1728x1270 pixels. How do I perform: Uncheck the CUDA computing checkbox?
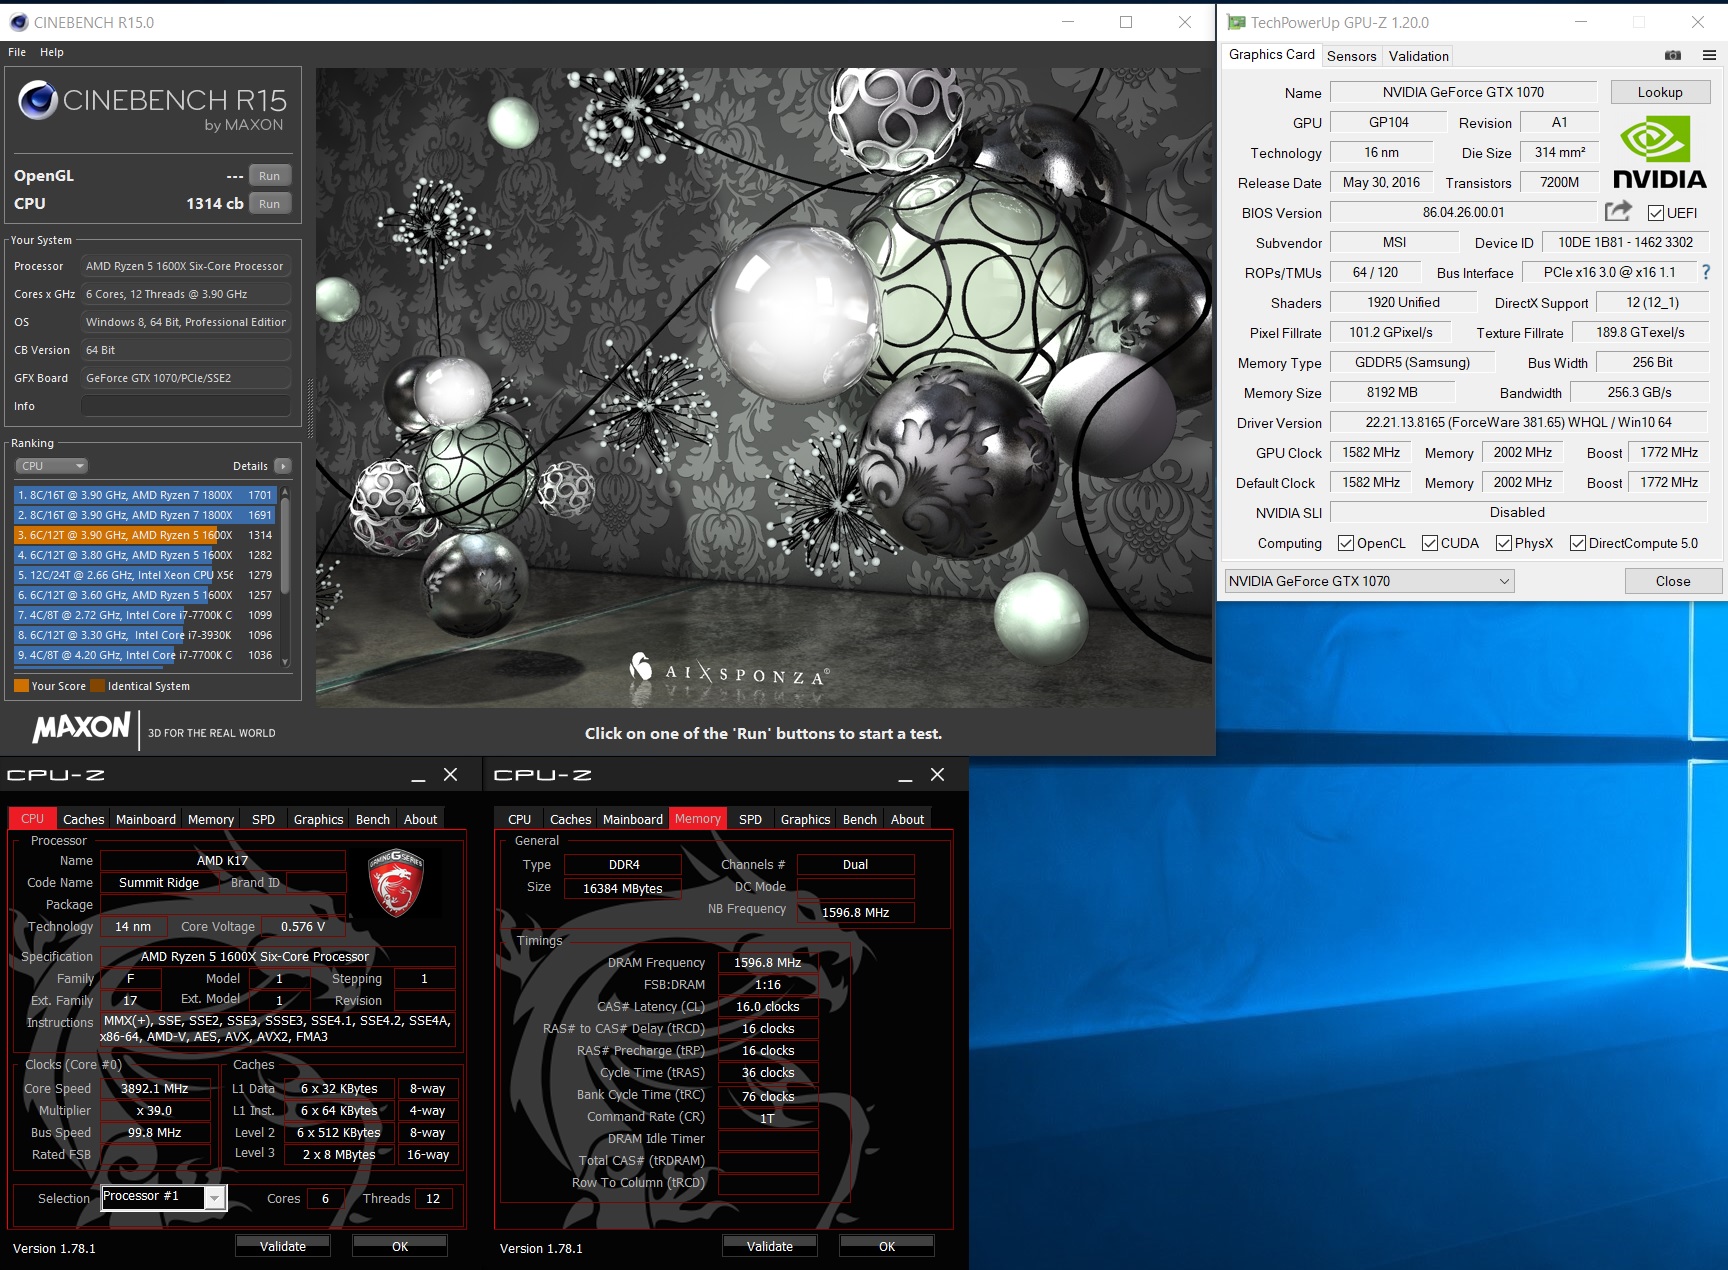coord(1430,543)
